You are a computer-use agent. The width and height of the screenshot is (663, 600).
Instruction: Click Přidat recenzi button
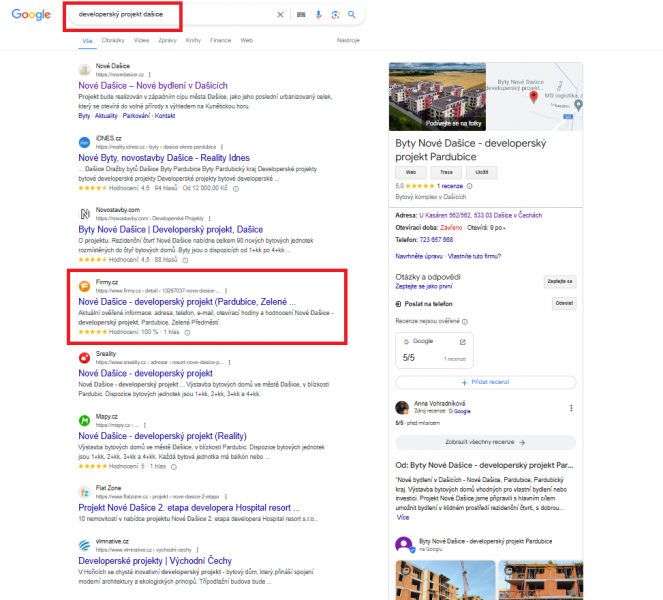click(485, 382)
